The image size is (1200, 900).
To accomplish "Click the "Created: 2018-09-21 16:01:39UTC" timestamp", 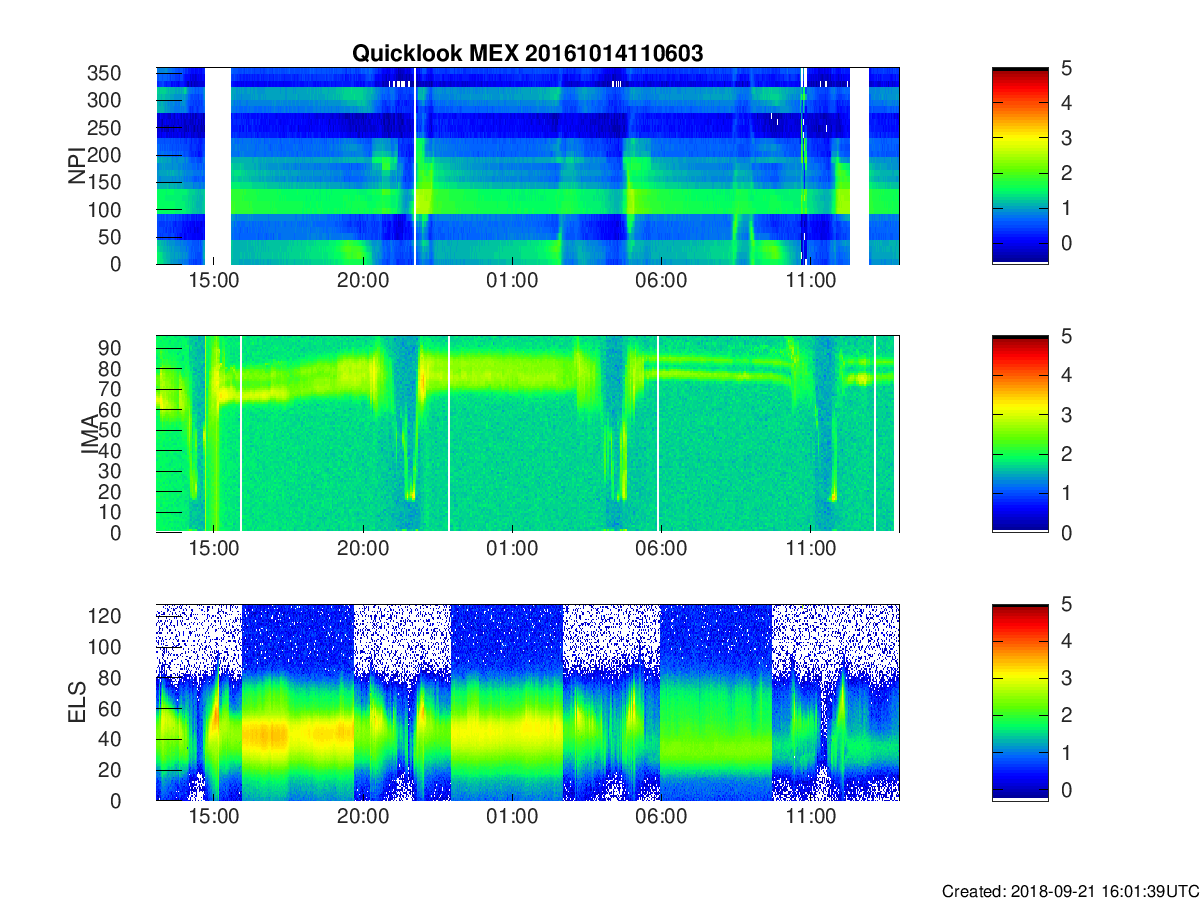I will (x=1069, y=891).
